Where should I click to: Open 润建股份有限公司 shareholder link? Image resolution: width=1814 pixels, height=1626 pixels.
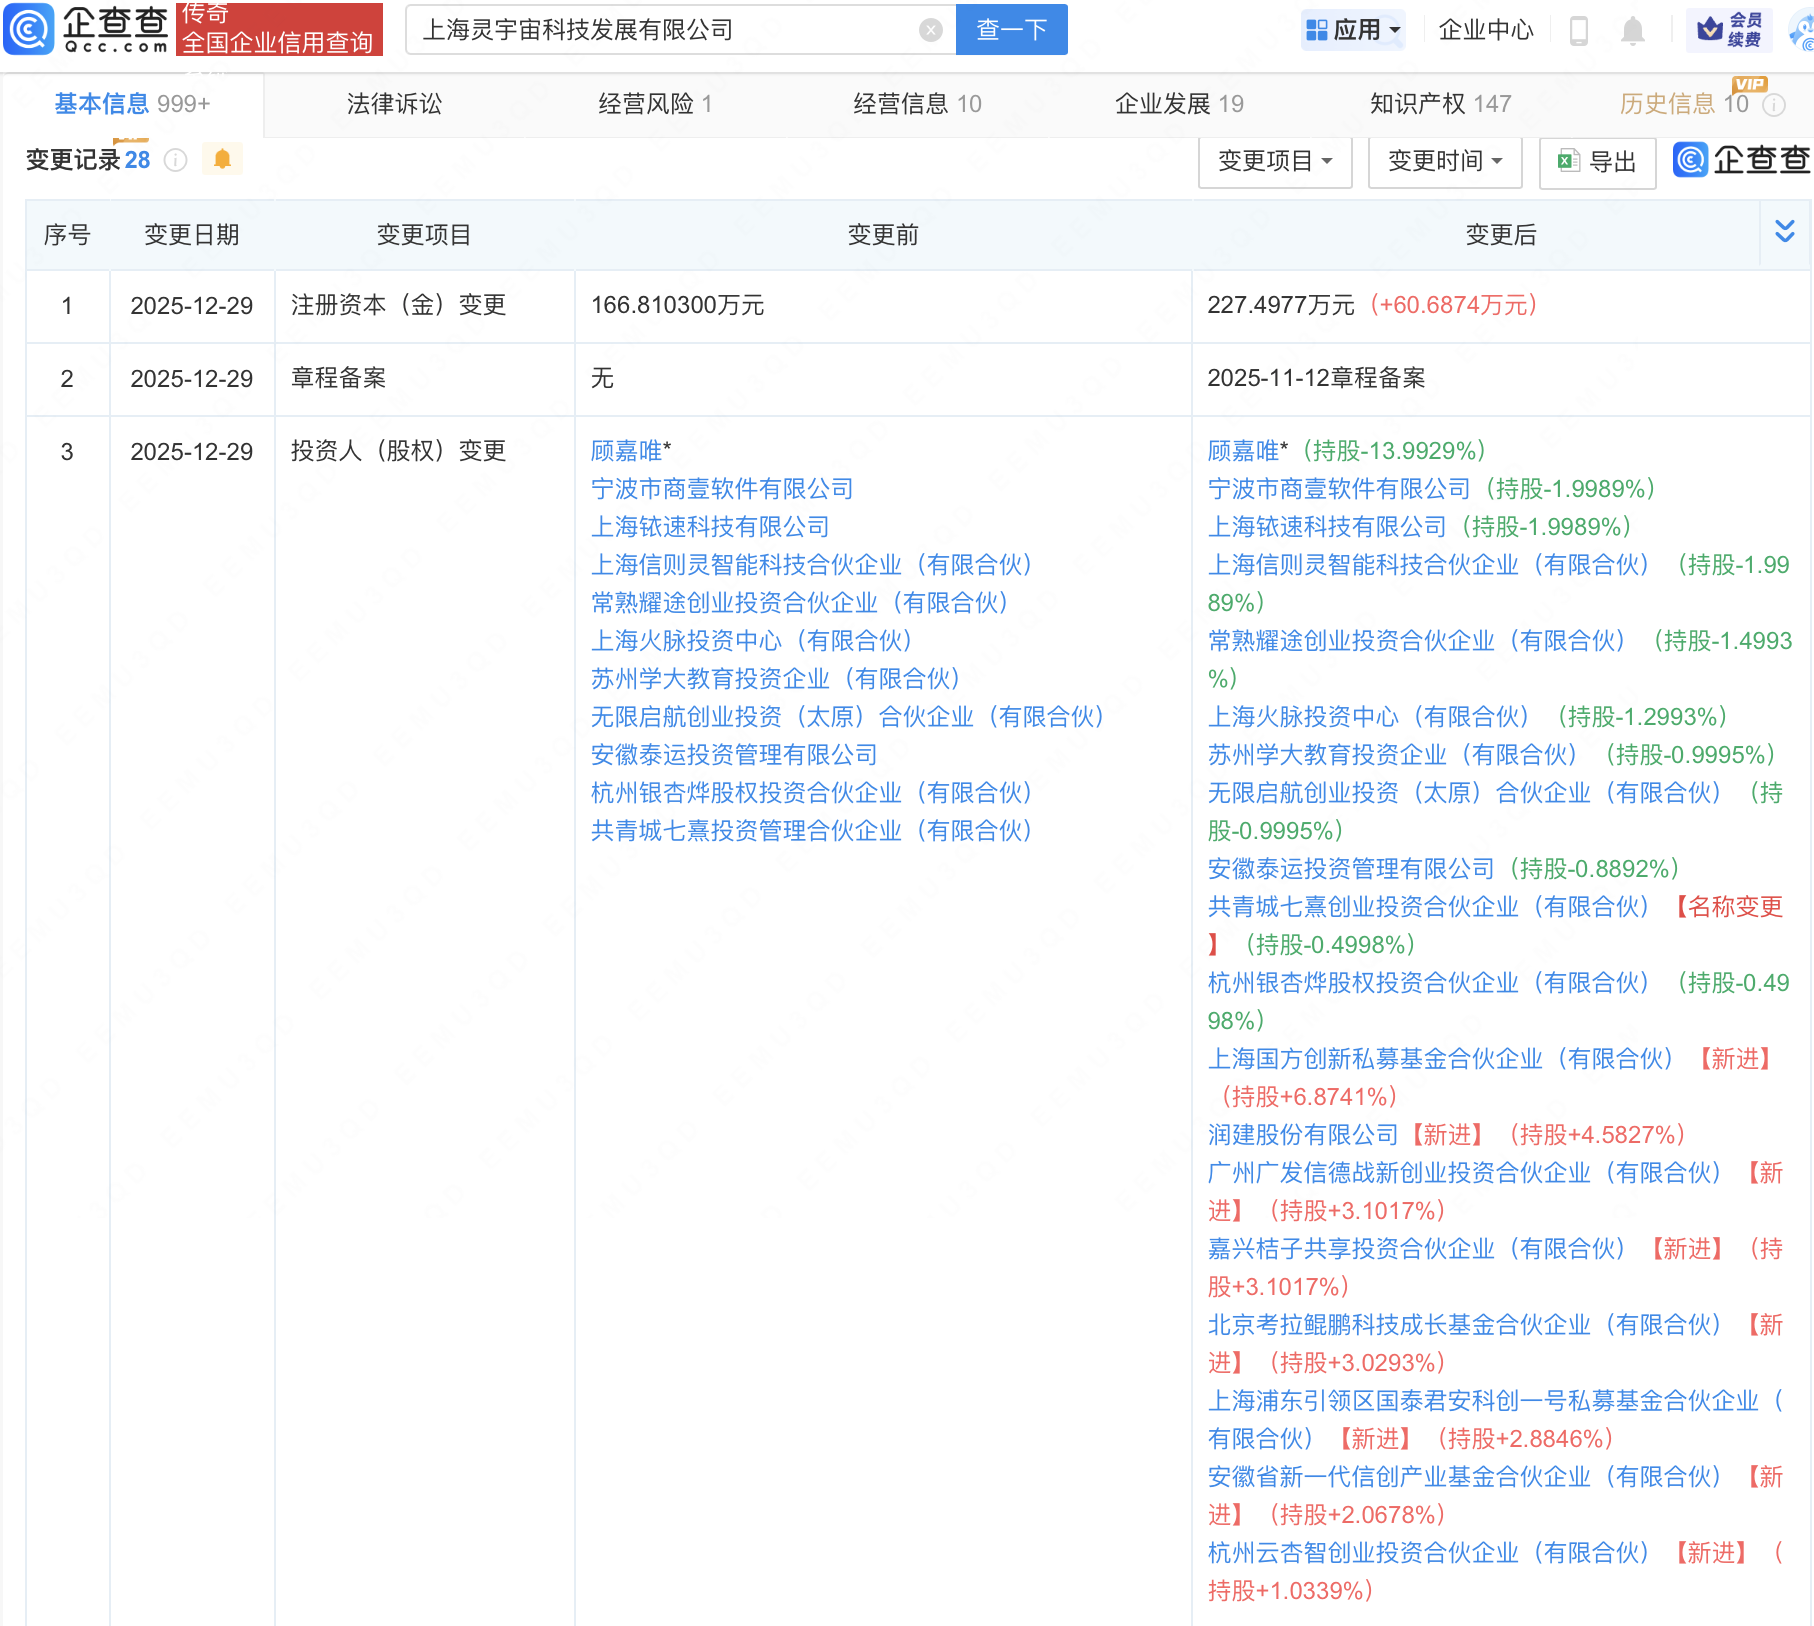(1302, 1135)
